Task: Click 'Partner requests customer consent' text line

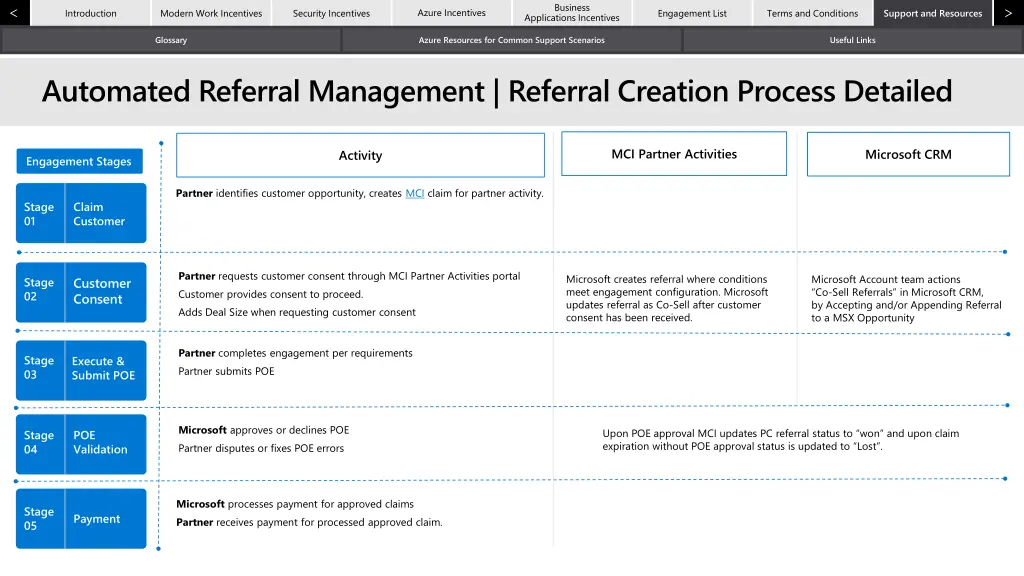Action: pyautogui.click(x=349, y=276)
